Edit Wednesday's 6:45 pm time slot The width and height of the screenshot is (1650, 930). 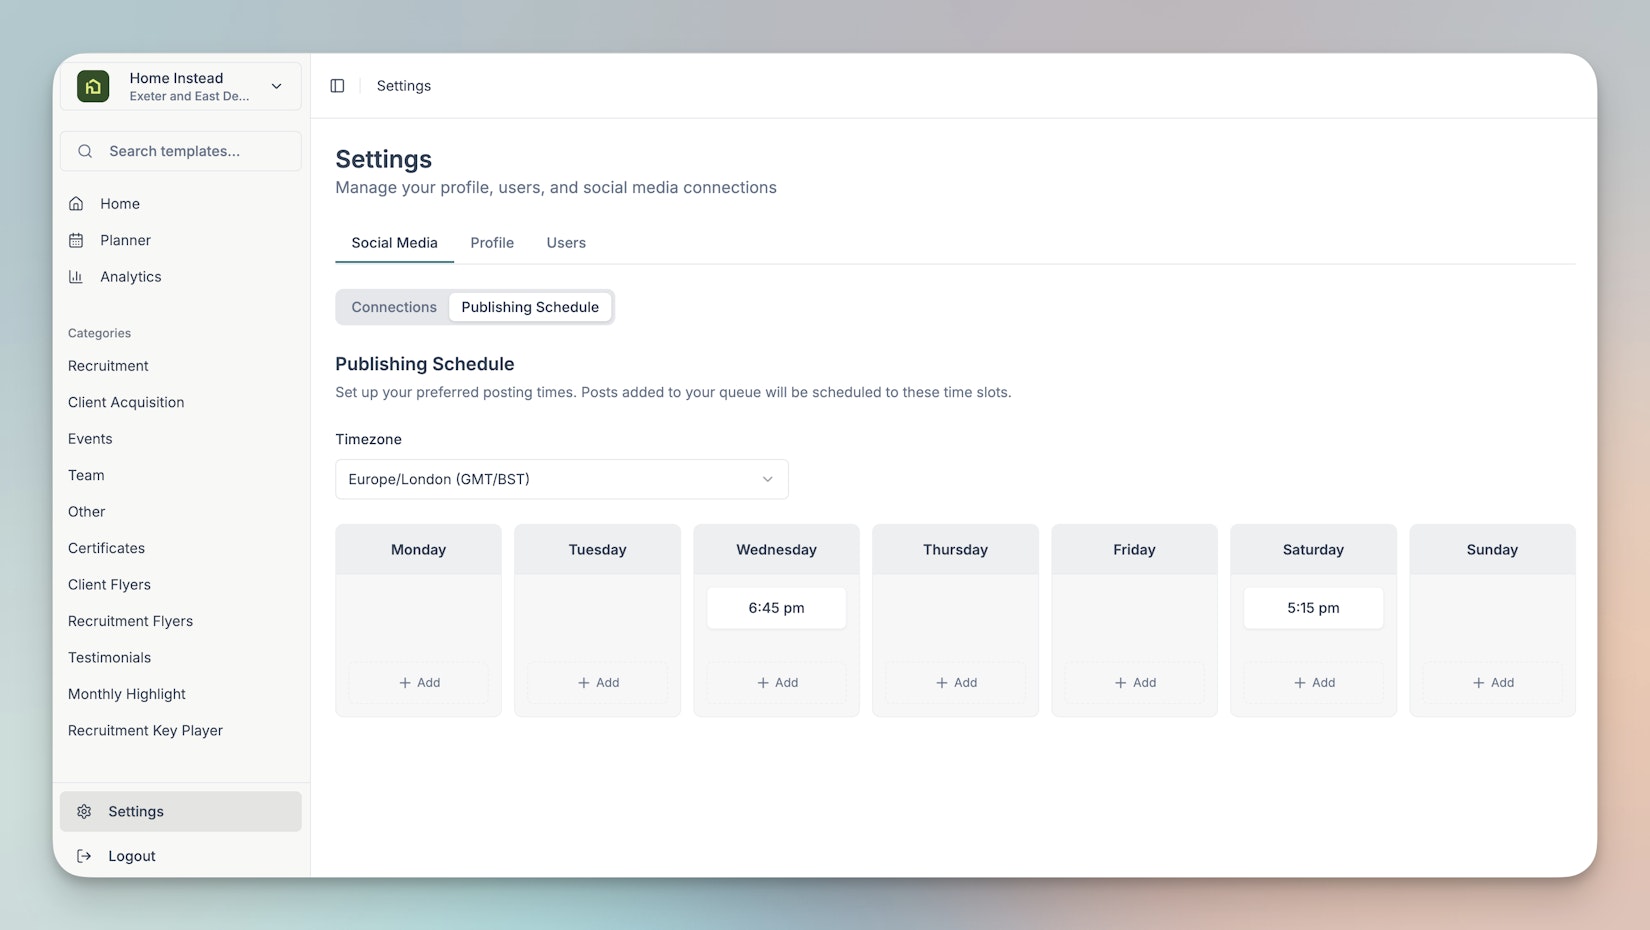[x=776, y=608]
